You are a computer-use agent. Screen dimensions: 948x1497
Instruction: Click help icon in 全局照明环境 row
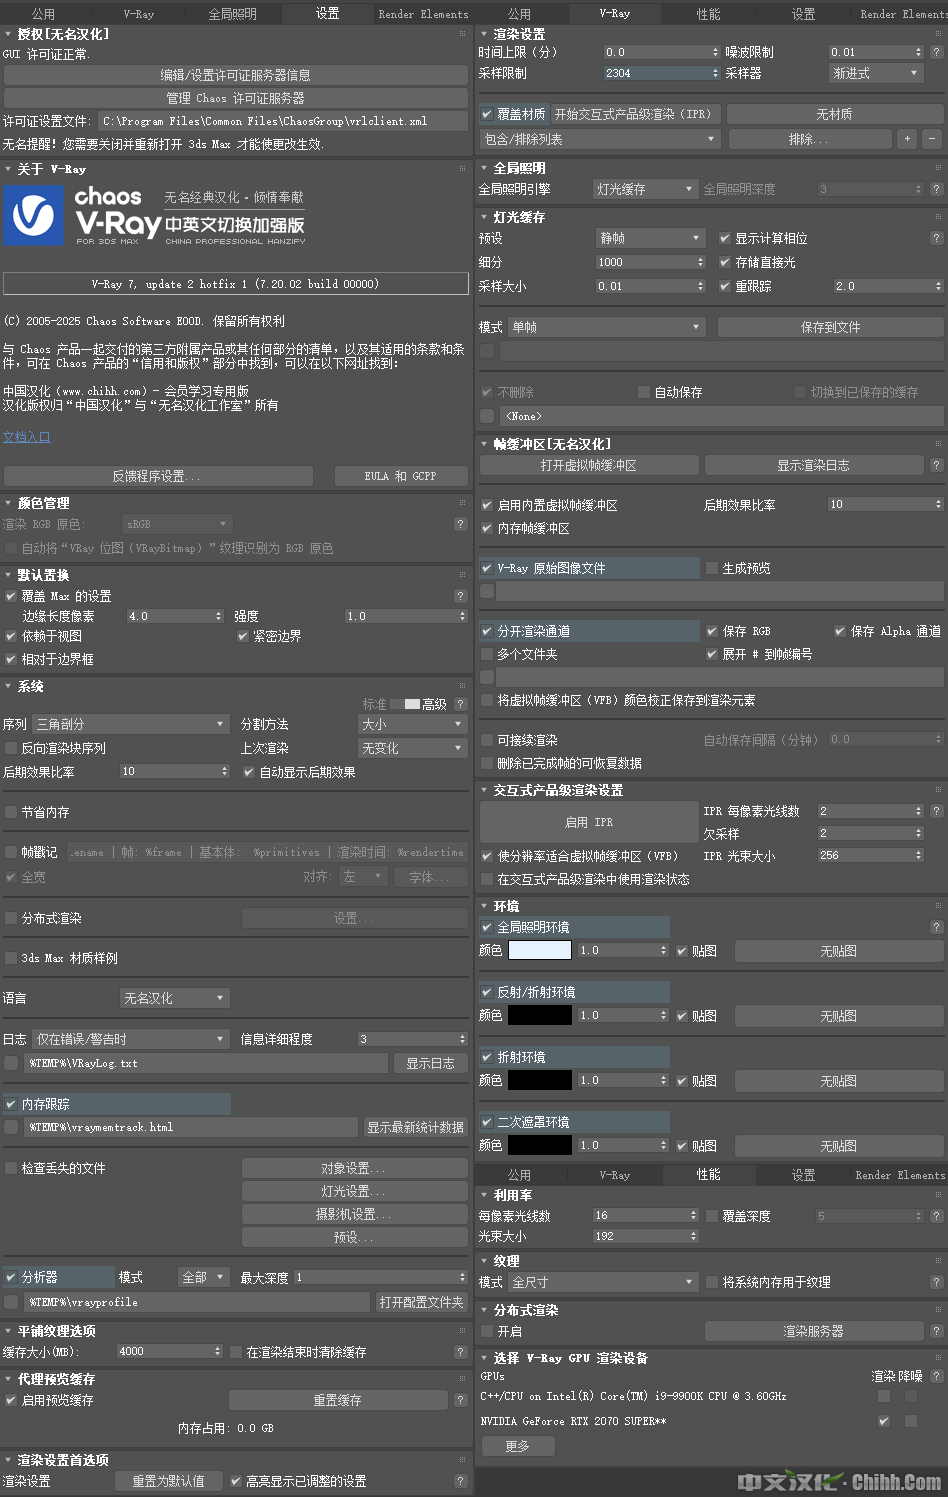tap(936, 927)
